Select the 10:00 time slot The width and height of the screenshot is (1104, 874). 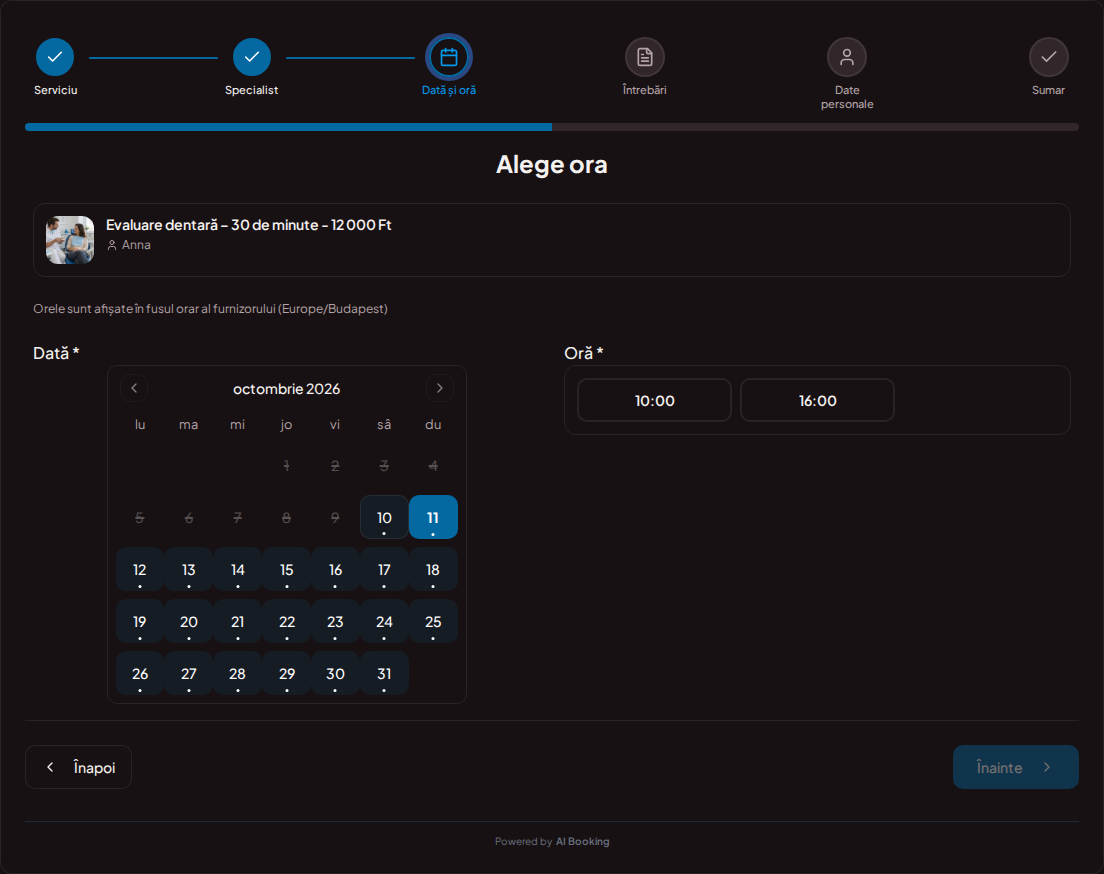[654, 401]
